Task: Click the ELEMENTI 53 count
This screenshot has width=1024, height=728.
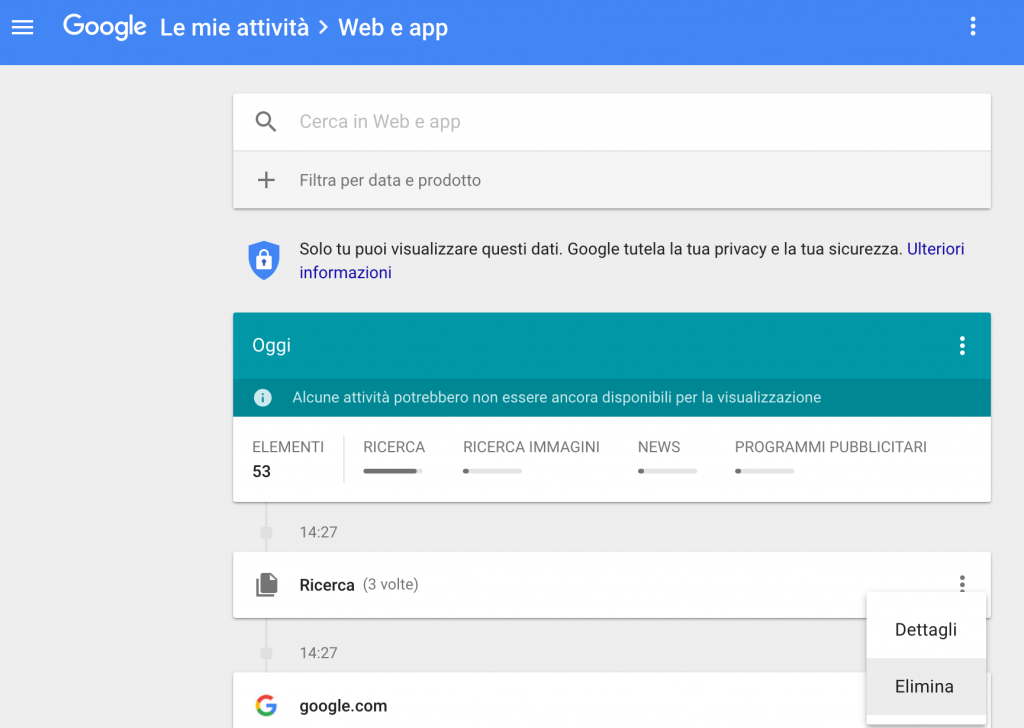Action: (x=288, y=459)
